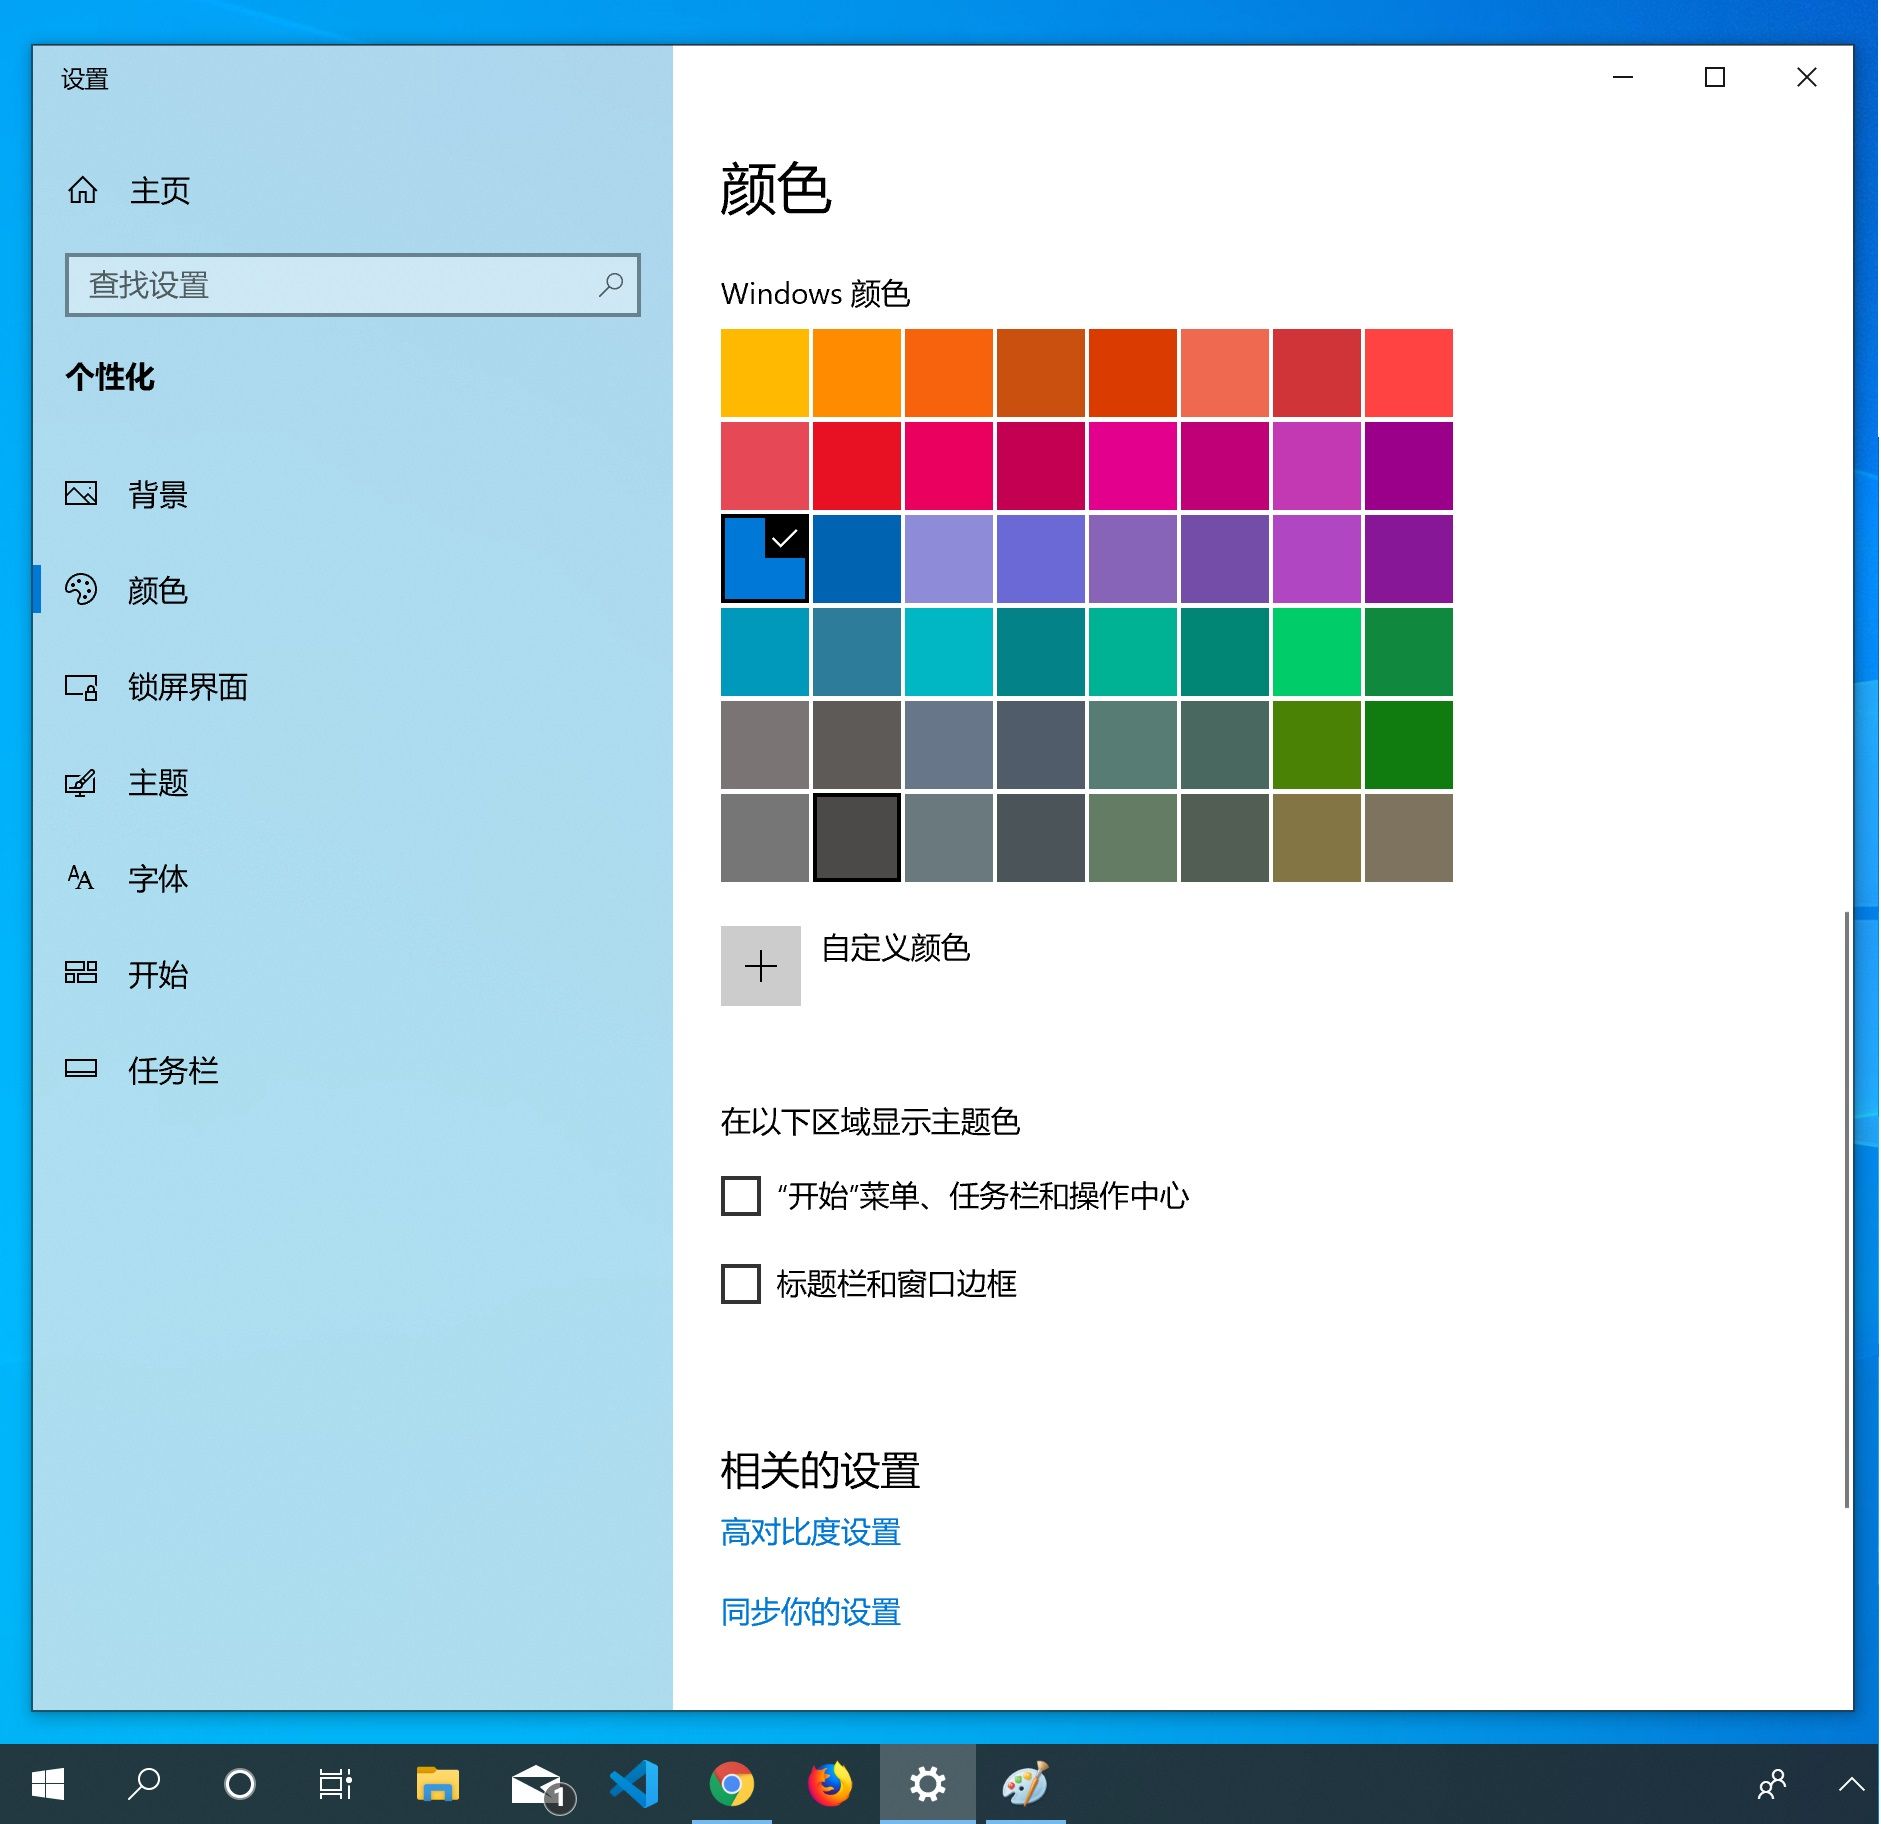Select the 锁屏界面 lock screen icon
Viewport: 1881px width, 1824px height.
(x=81, y=687)
